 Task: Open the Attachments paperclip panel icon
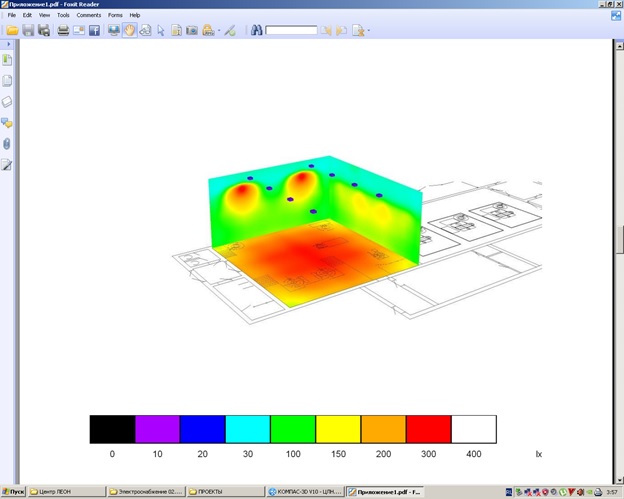(x=7, y=144)
